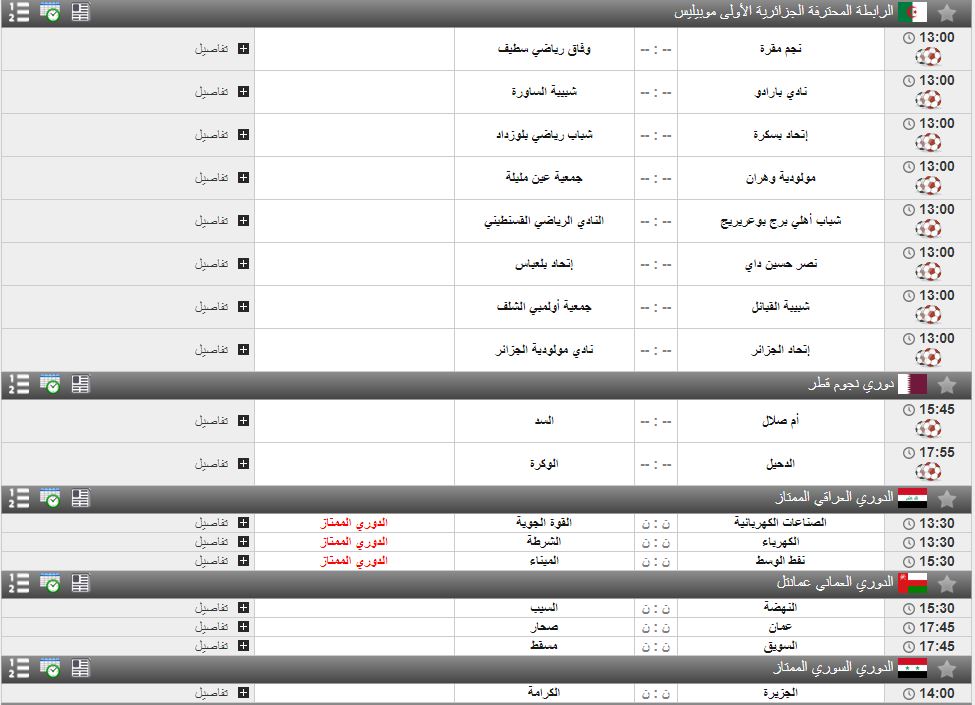Toggle favorite star for Algerian Ligue 1
975x705 pixels.
[946, 13]
